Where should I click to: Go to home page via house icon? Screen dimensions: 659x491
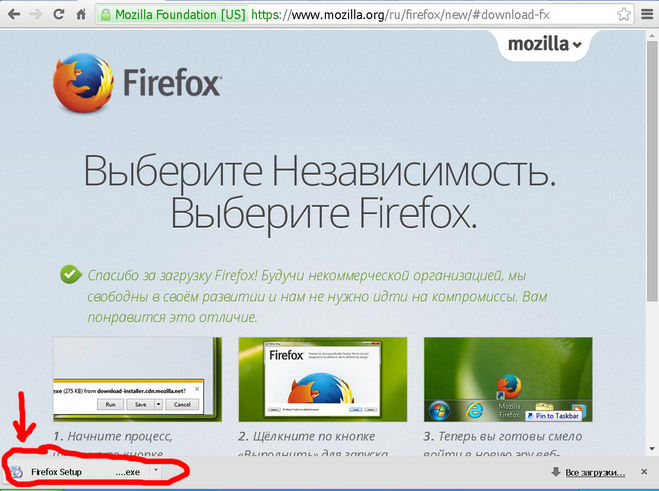pyautogui.click(x=81, y=14)
